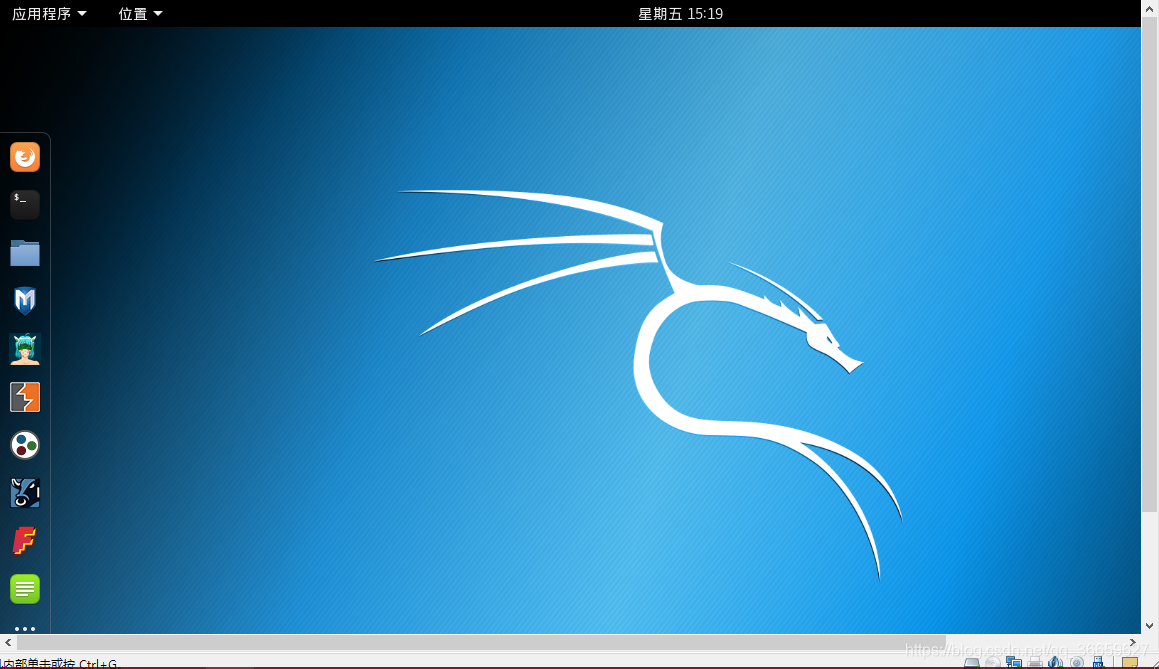Image resolution: width=1159 pixels, height=669 pixels.
Task: Click the VM USB controller status icon
Action: (x=1098, y=662)
